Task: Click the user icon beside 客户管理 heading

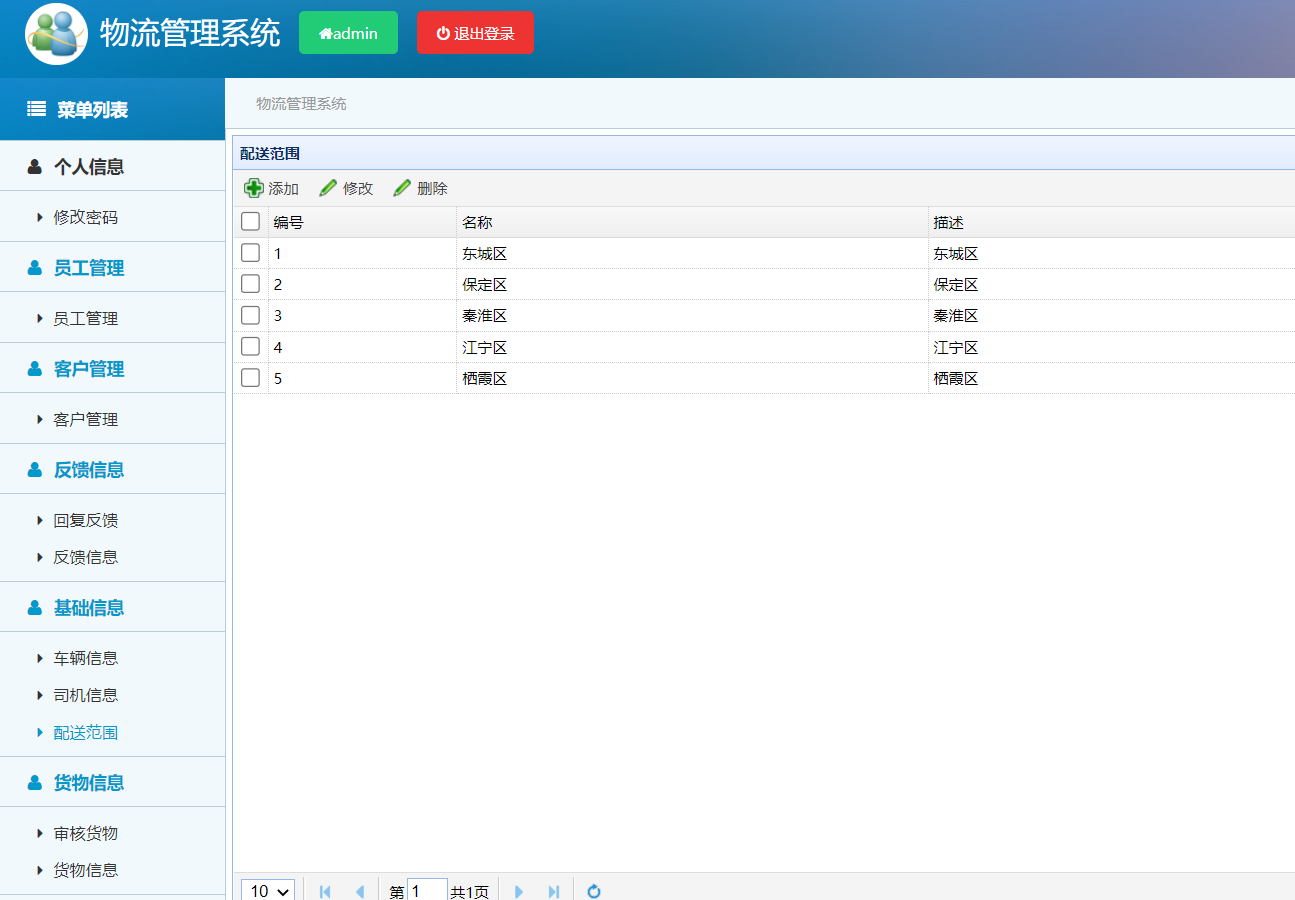Action: coord(35,368)
